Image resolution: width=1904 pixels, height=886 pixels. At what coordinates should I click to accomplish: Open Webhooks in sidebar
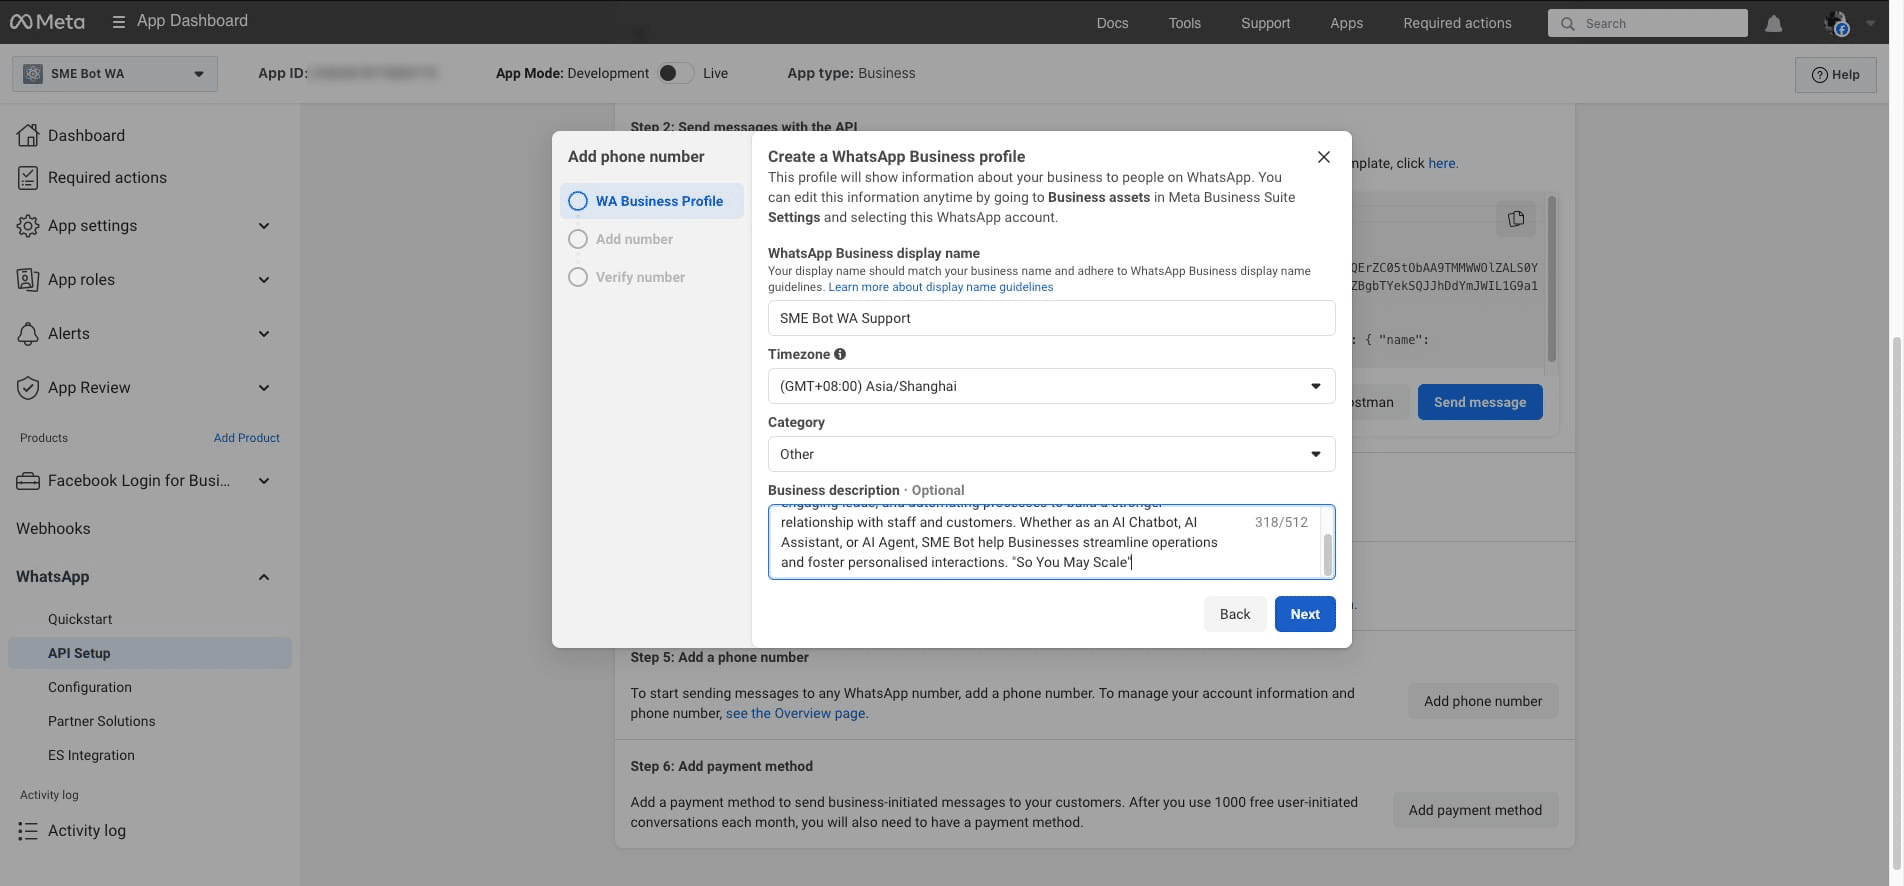click(53, 528)
